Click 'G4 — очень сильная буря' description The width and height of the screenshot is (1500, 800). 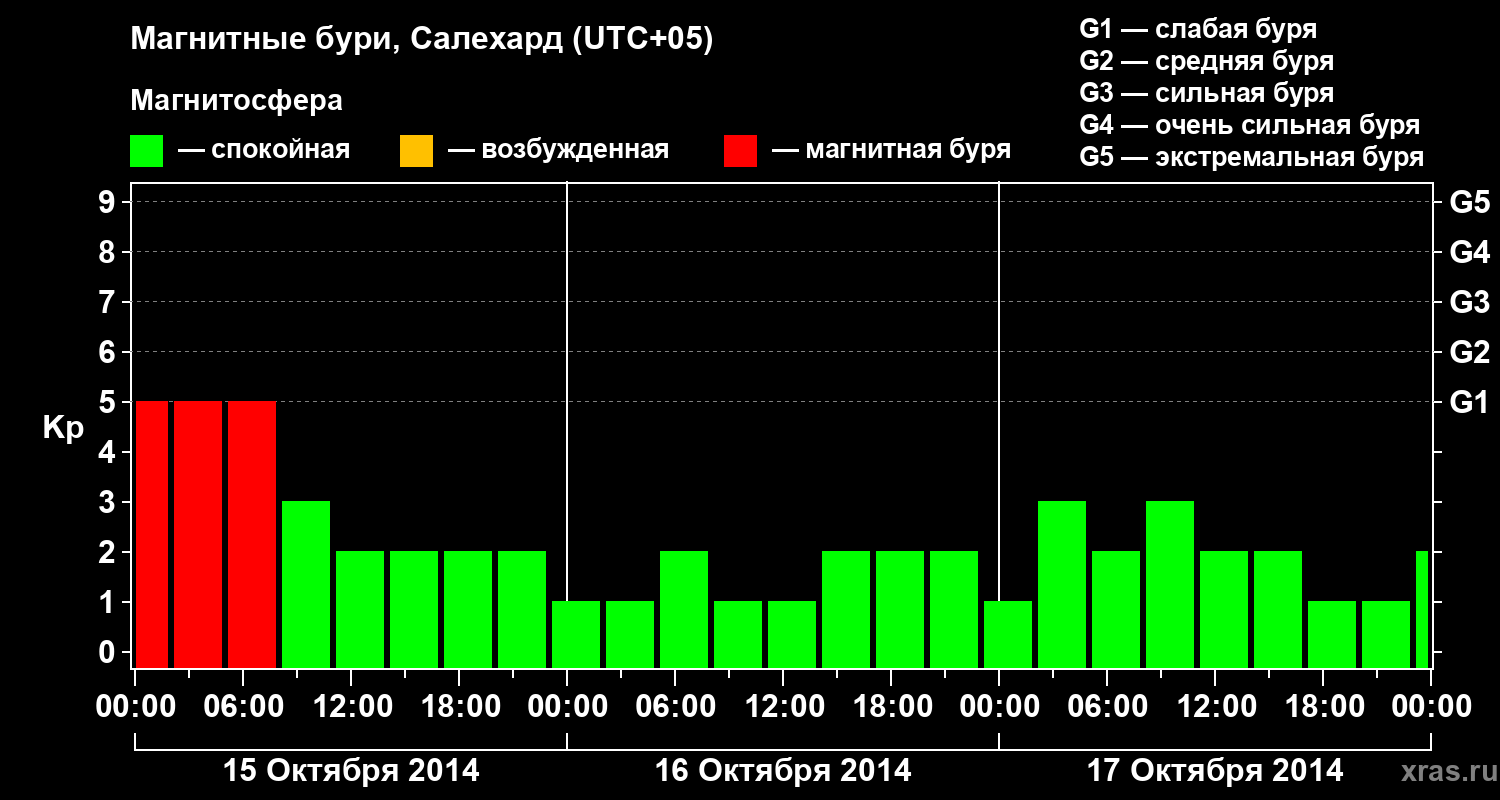coord(1250,125)
